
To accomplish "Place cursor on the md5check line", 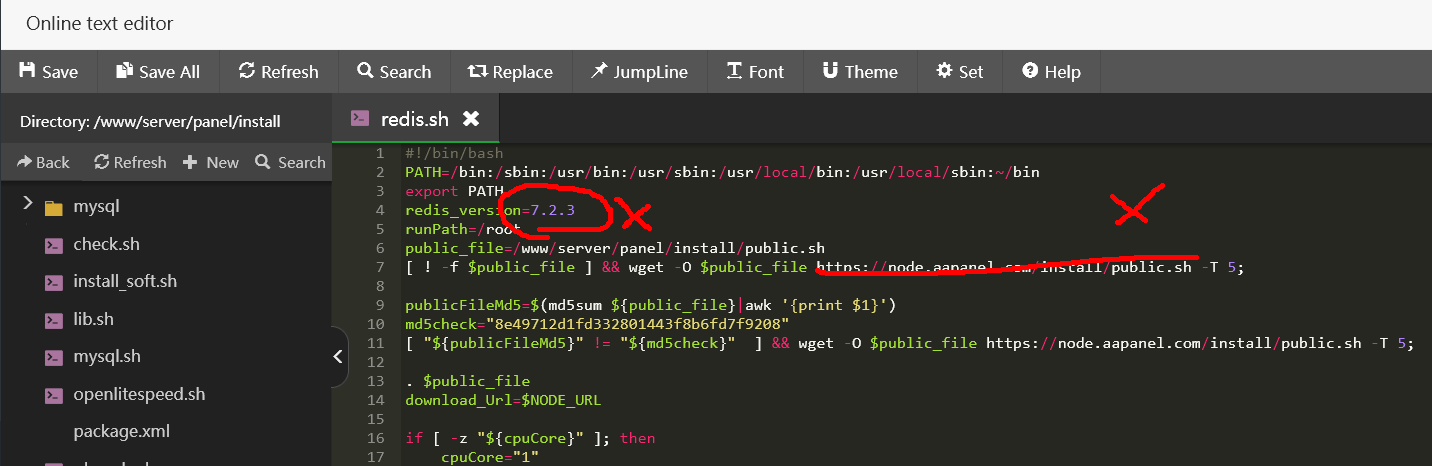I will point(597,324).
